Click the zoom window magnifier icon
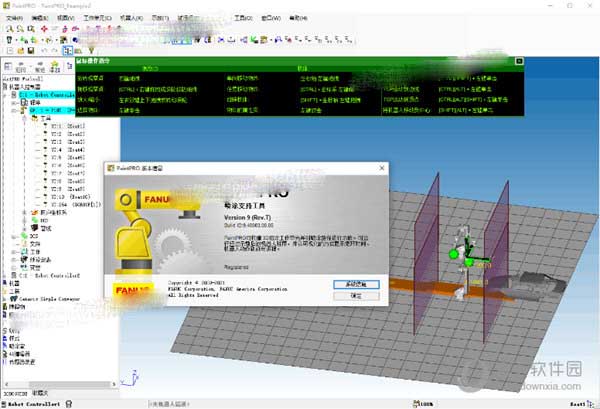This screenshot has height=409, width=600. pyautogui.click(x=31, y=29)
